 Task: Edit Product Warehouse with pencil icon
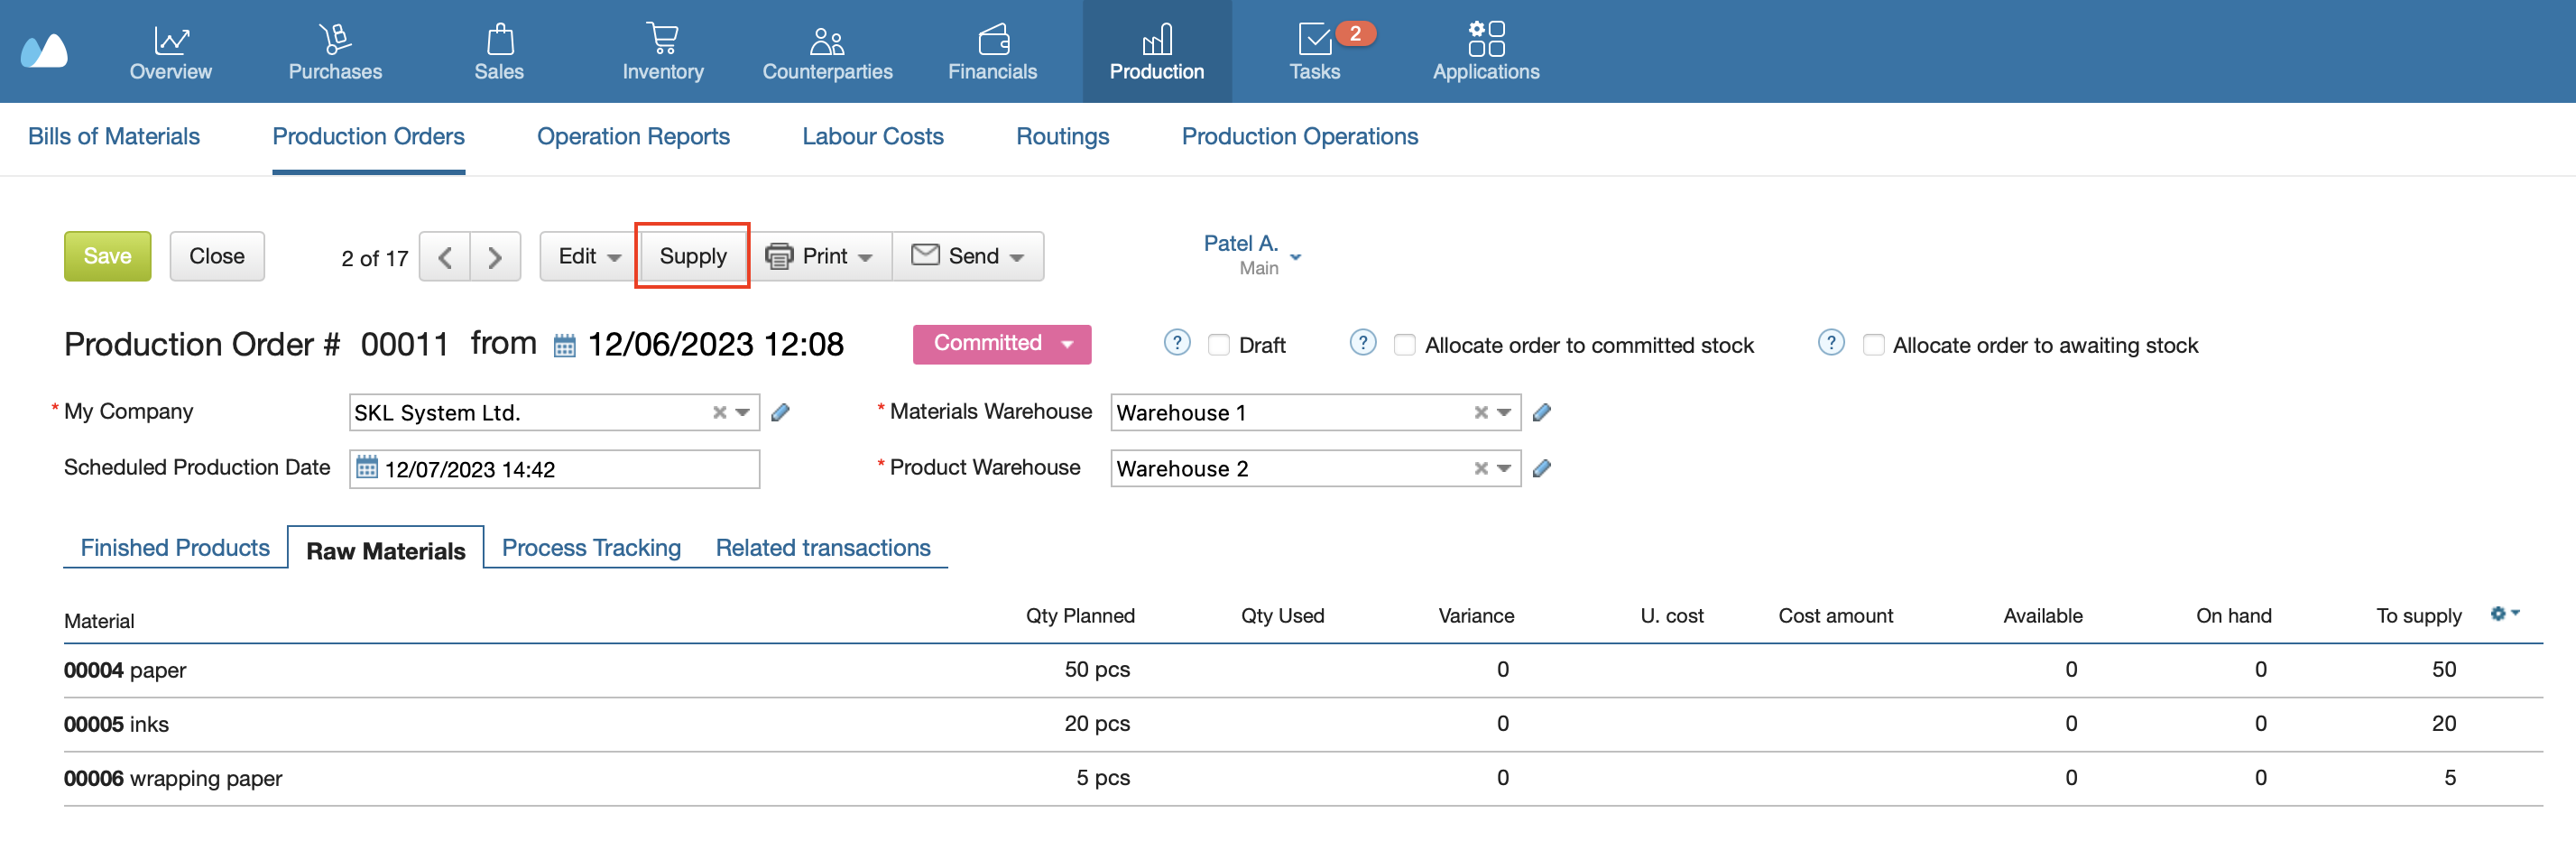[1542, 468]
